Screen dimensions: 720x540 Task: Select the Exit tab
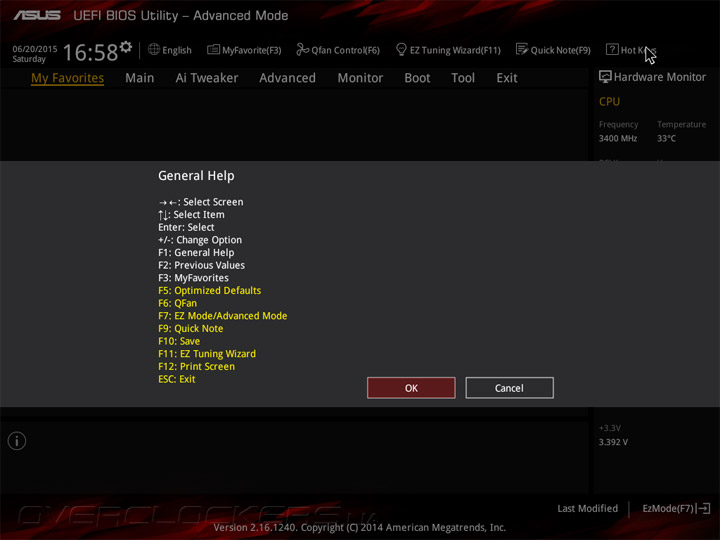507,78
